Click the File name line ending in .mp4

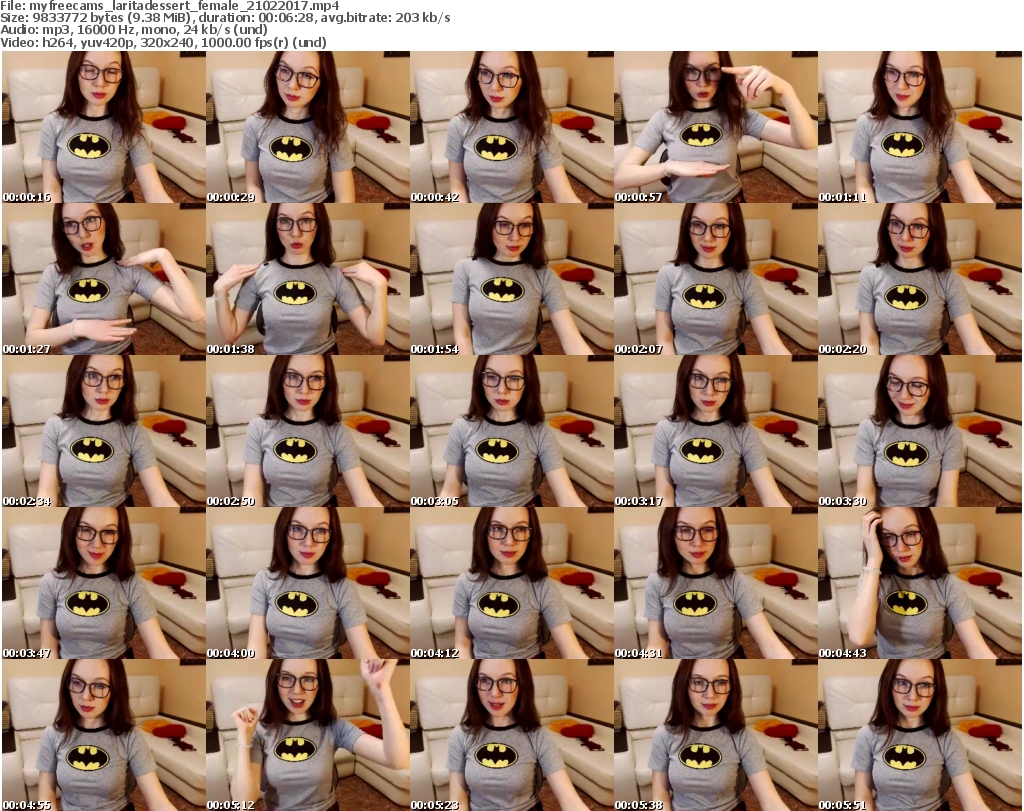coord(170,6)
